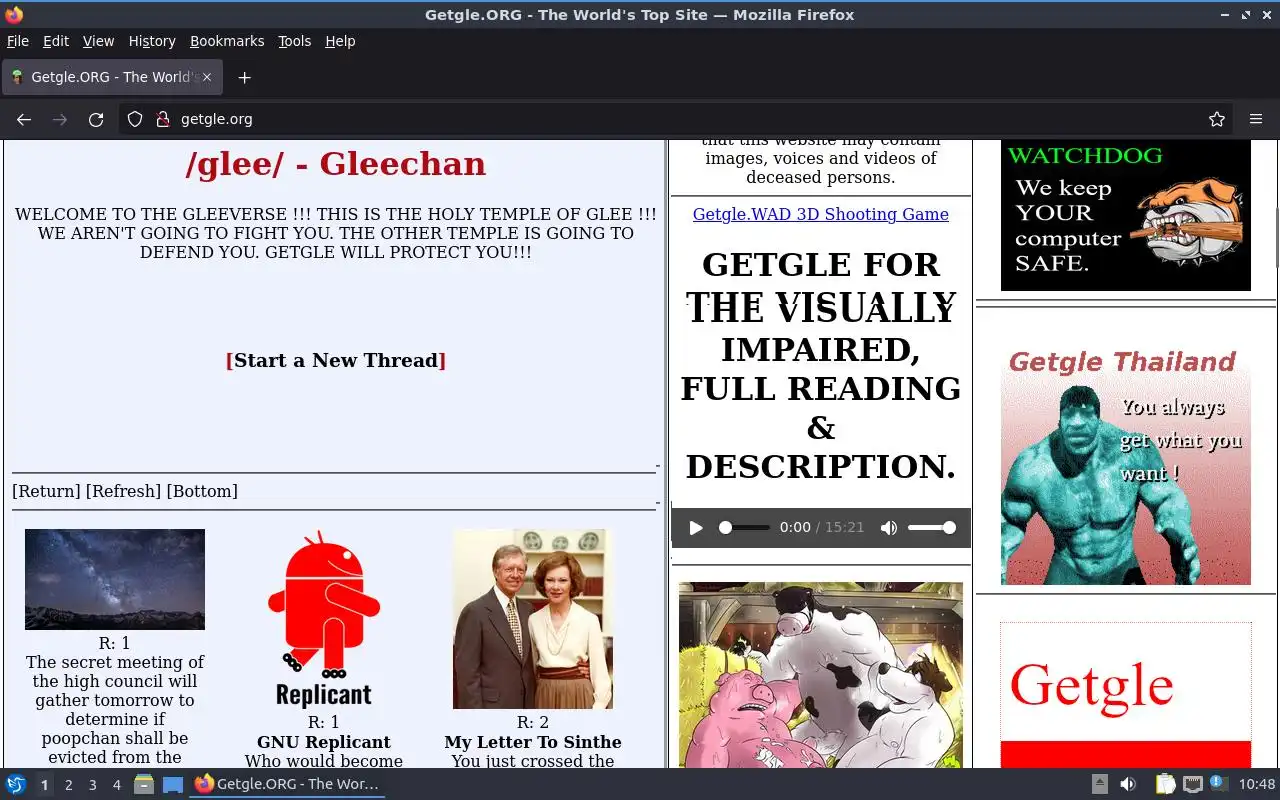Switch to workspace 3
1280x800 pixels.
pyautogui.click(x=92, y=785)
